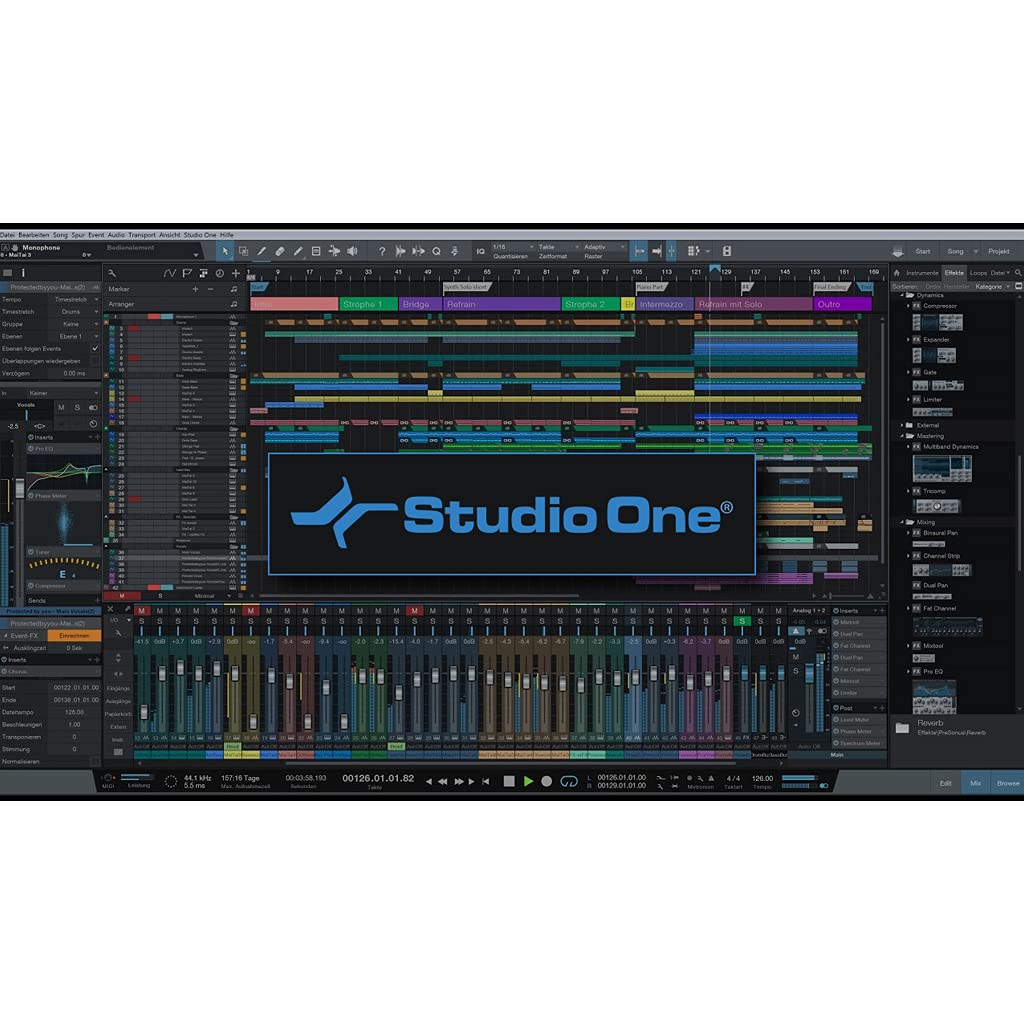Mute the Vocals channel with M button
Viewport: 1024px width, 1024px height.
tap(61, 407)
